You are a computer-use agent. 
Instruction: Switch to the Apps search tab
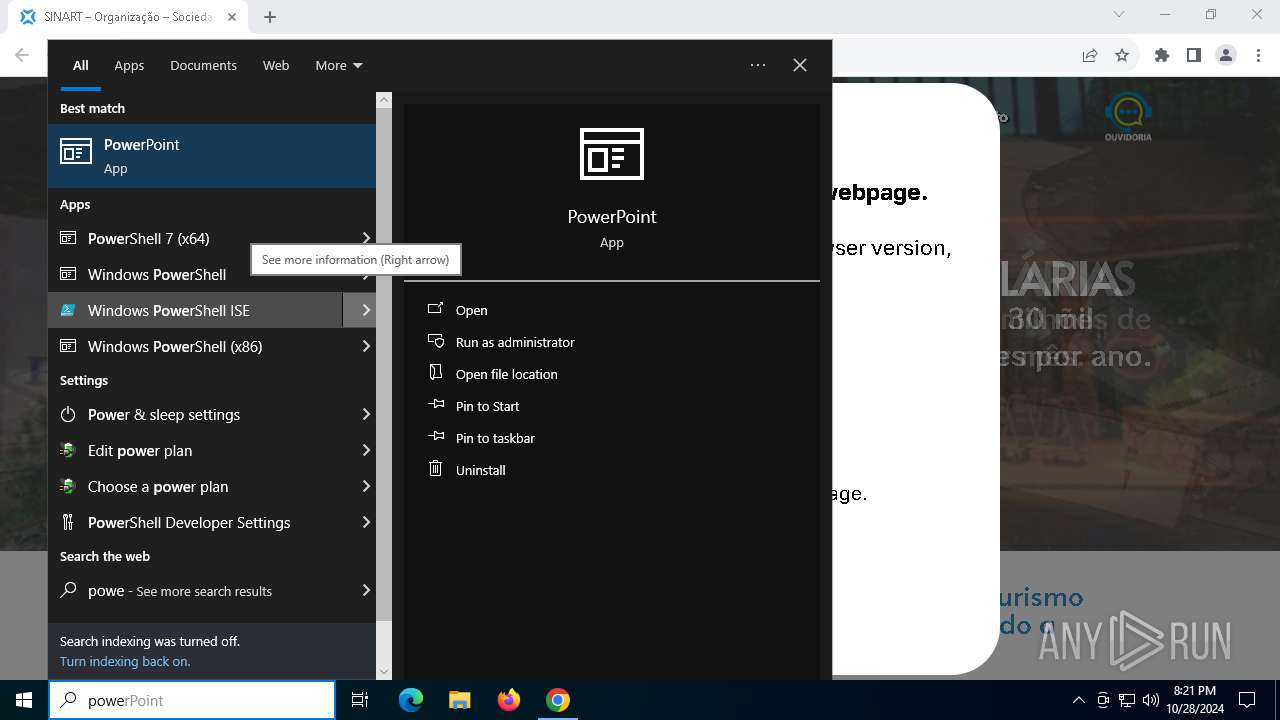coord(129,65)
